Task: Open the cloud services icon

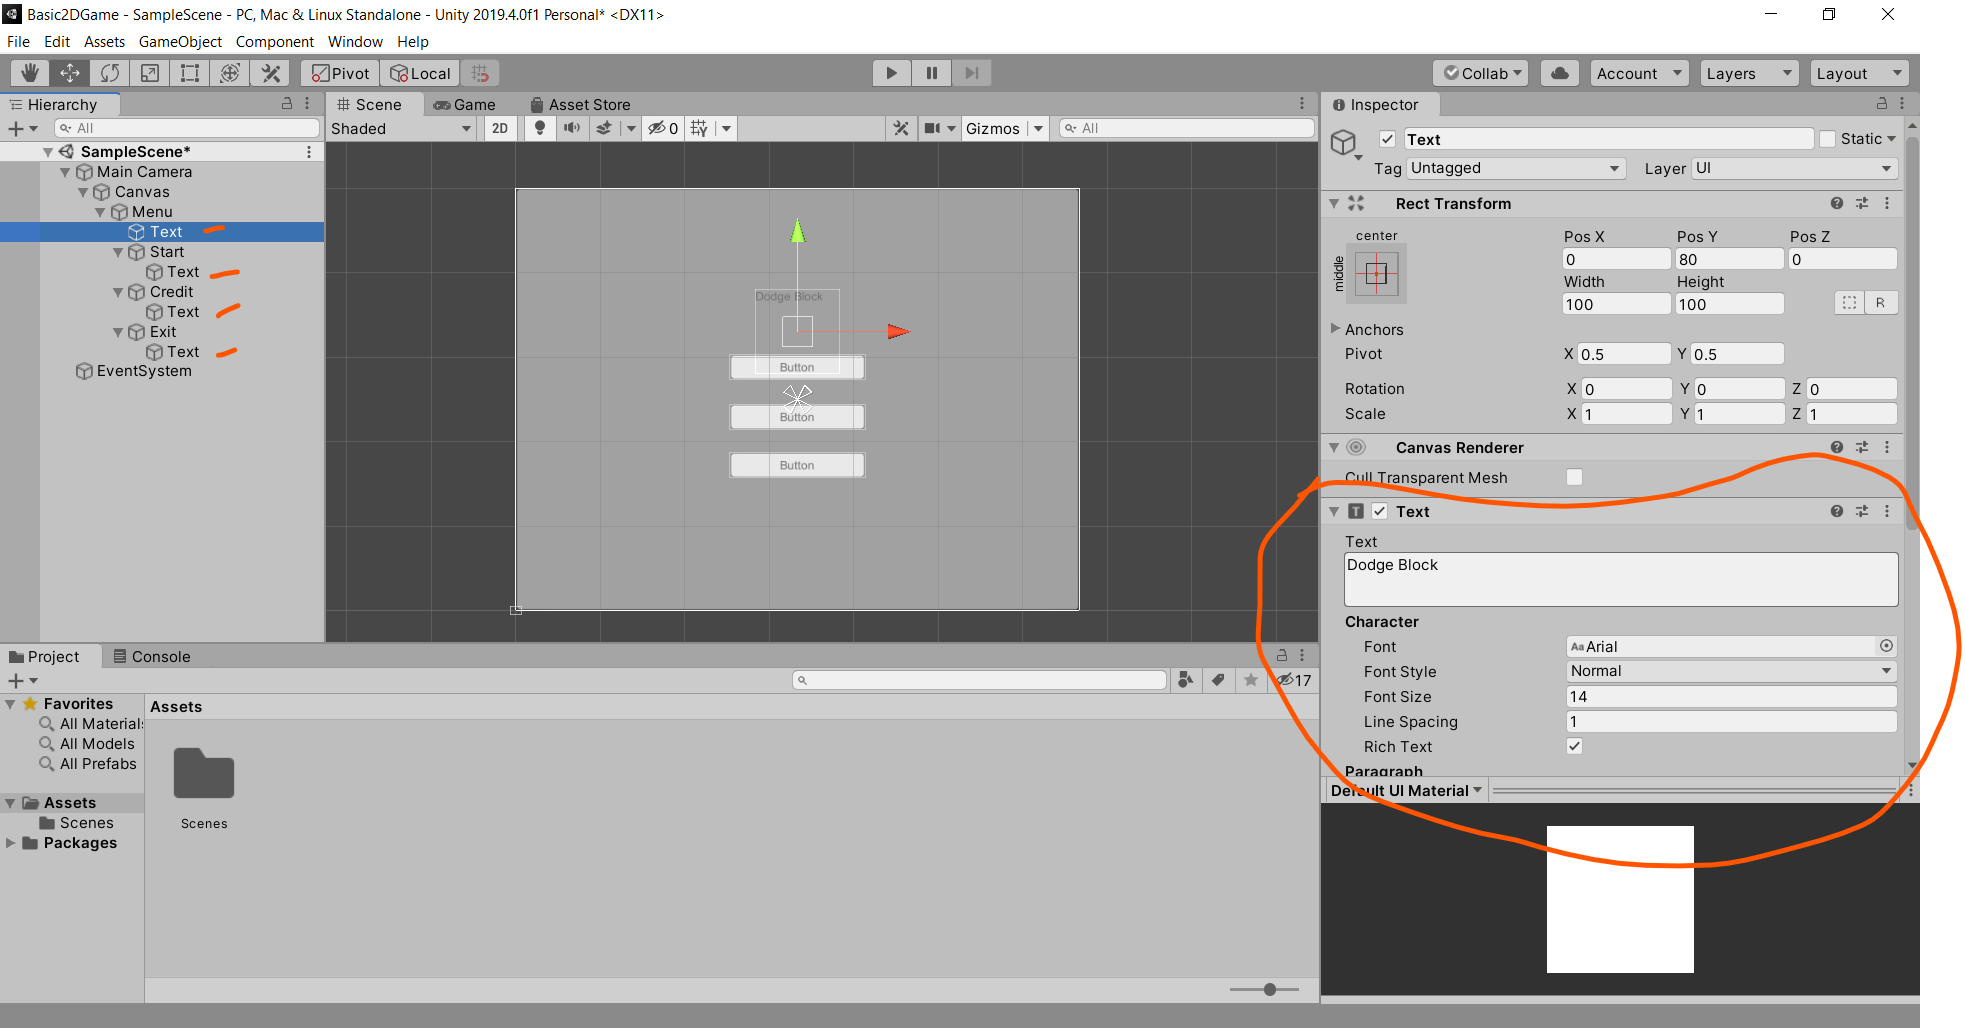Action: tap(1560, 73)
